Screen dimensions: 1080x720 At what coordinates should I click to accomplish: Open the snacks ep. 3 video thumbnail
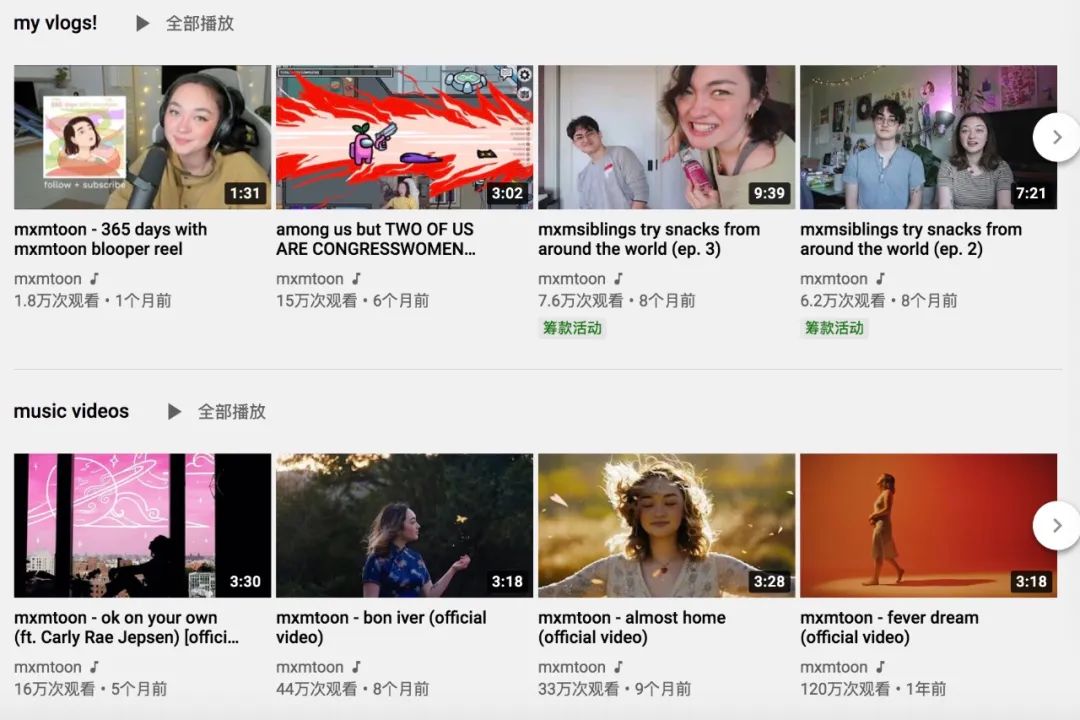(666, 137)
